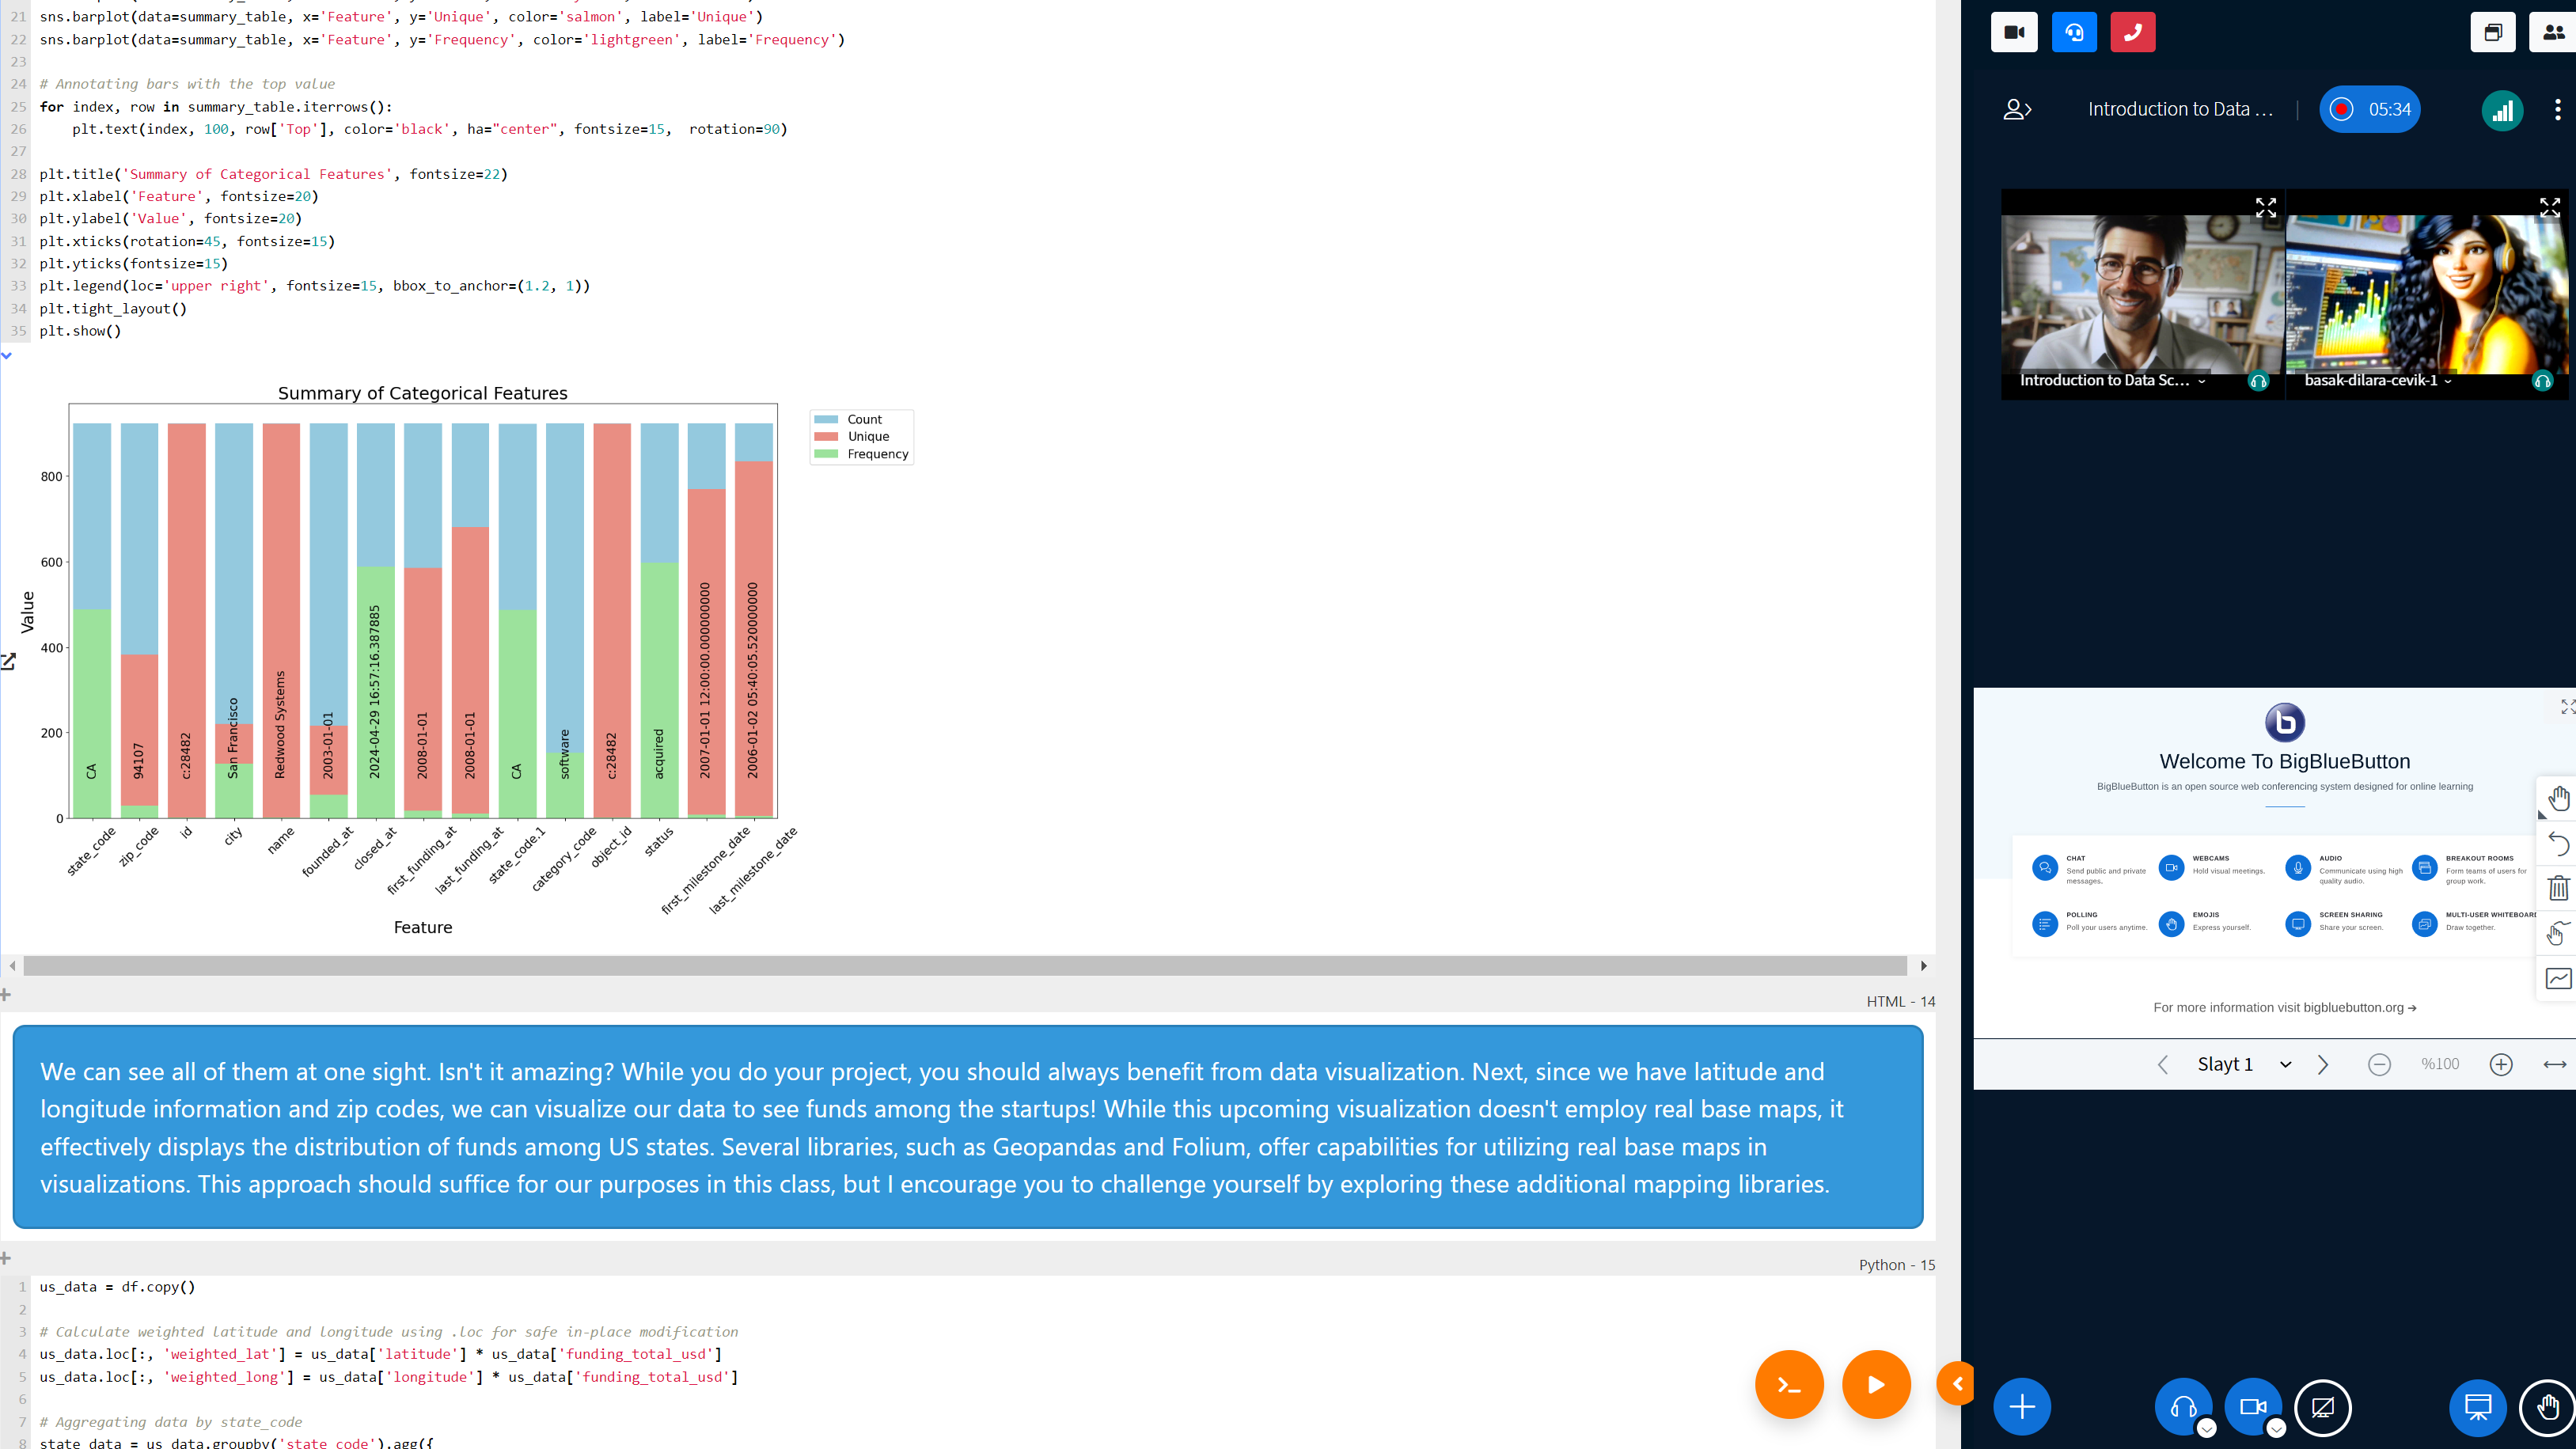Open the blue plus actions menu
Viewport: 2576px width, 1449px height.
click(x=2021, y=1407)
